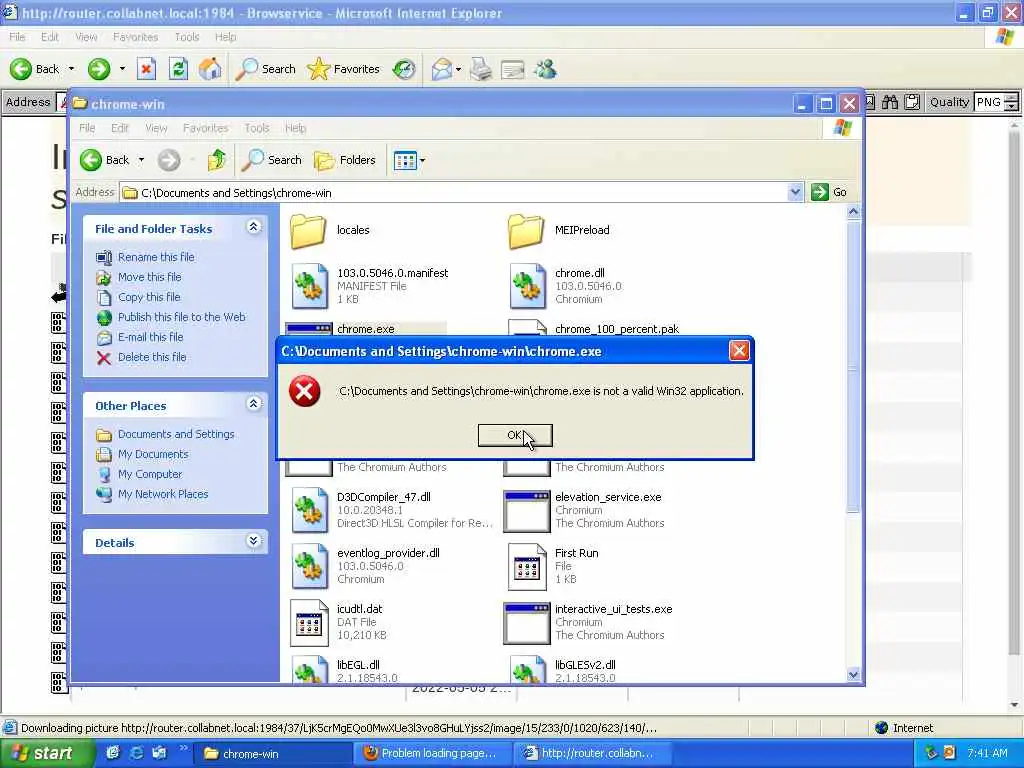The image size is (1024, 768).
Task: Click the IE Refresh toolbar icon
Action: click(178, 69)
